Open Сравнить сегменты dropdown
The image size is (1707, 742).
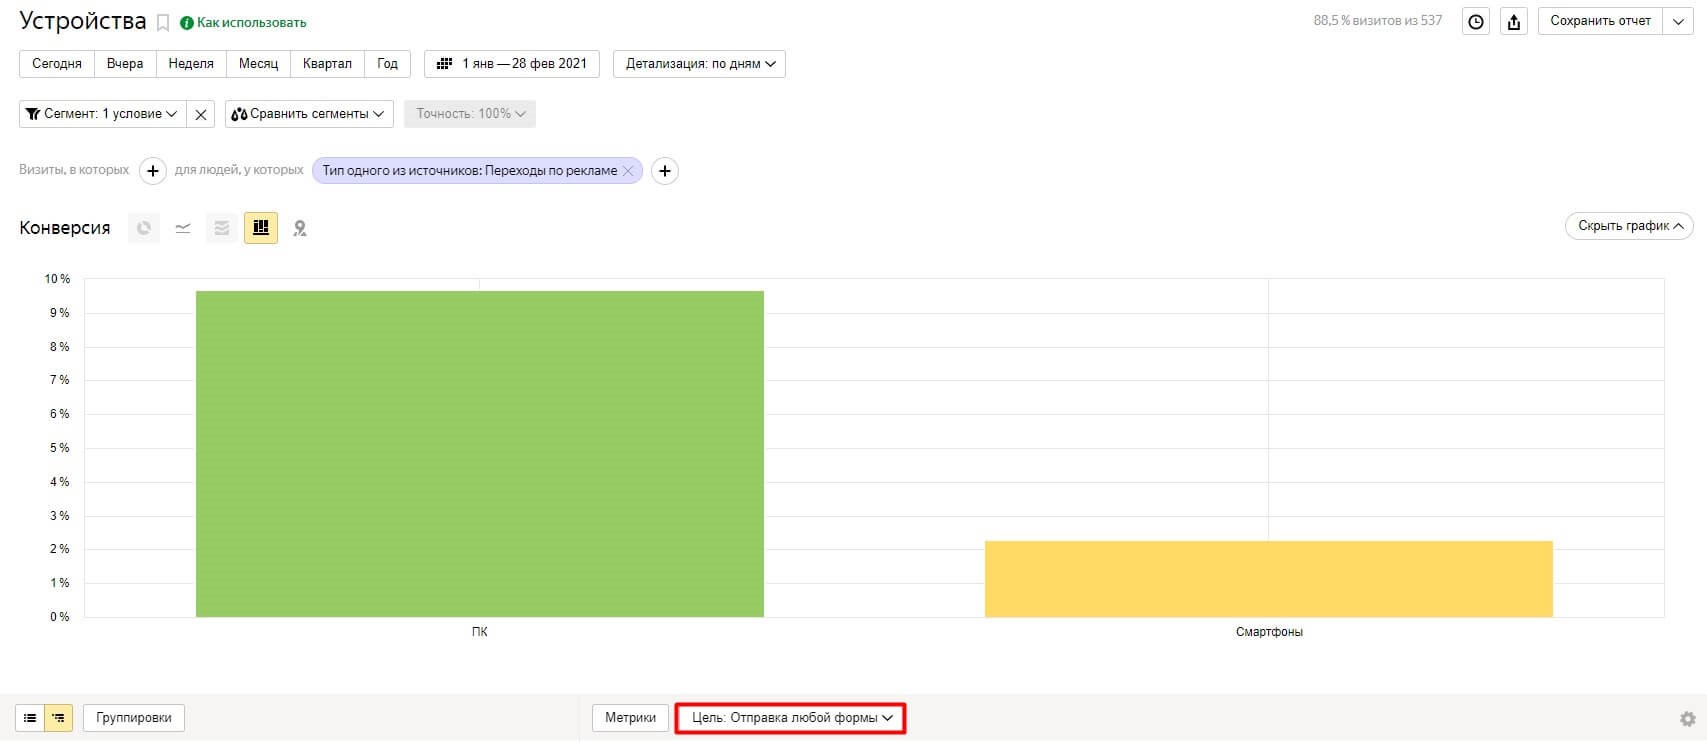click(309, 114)
